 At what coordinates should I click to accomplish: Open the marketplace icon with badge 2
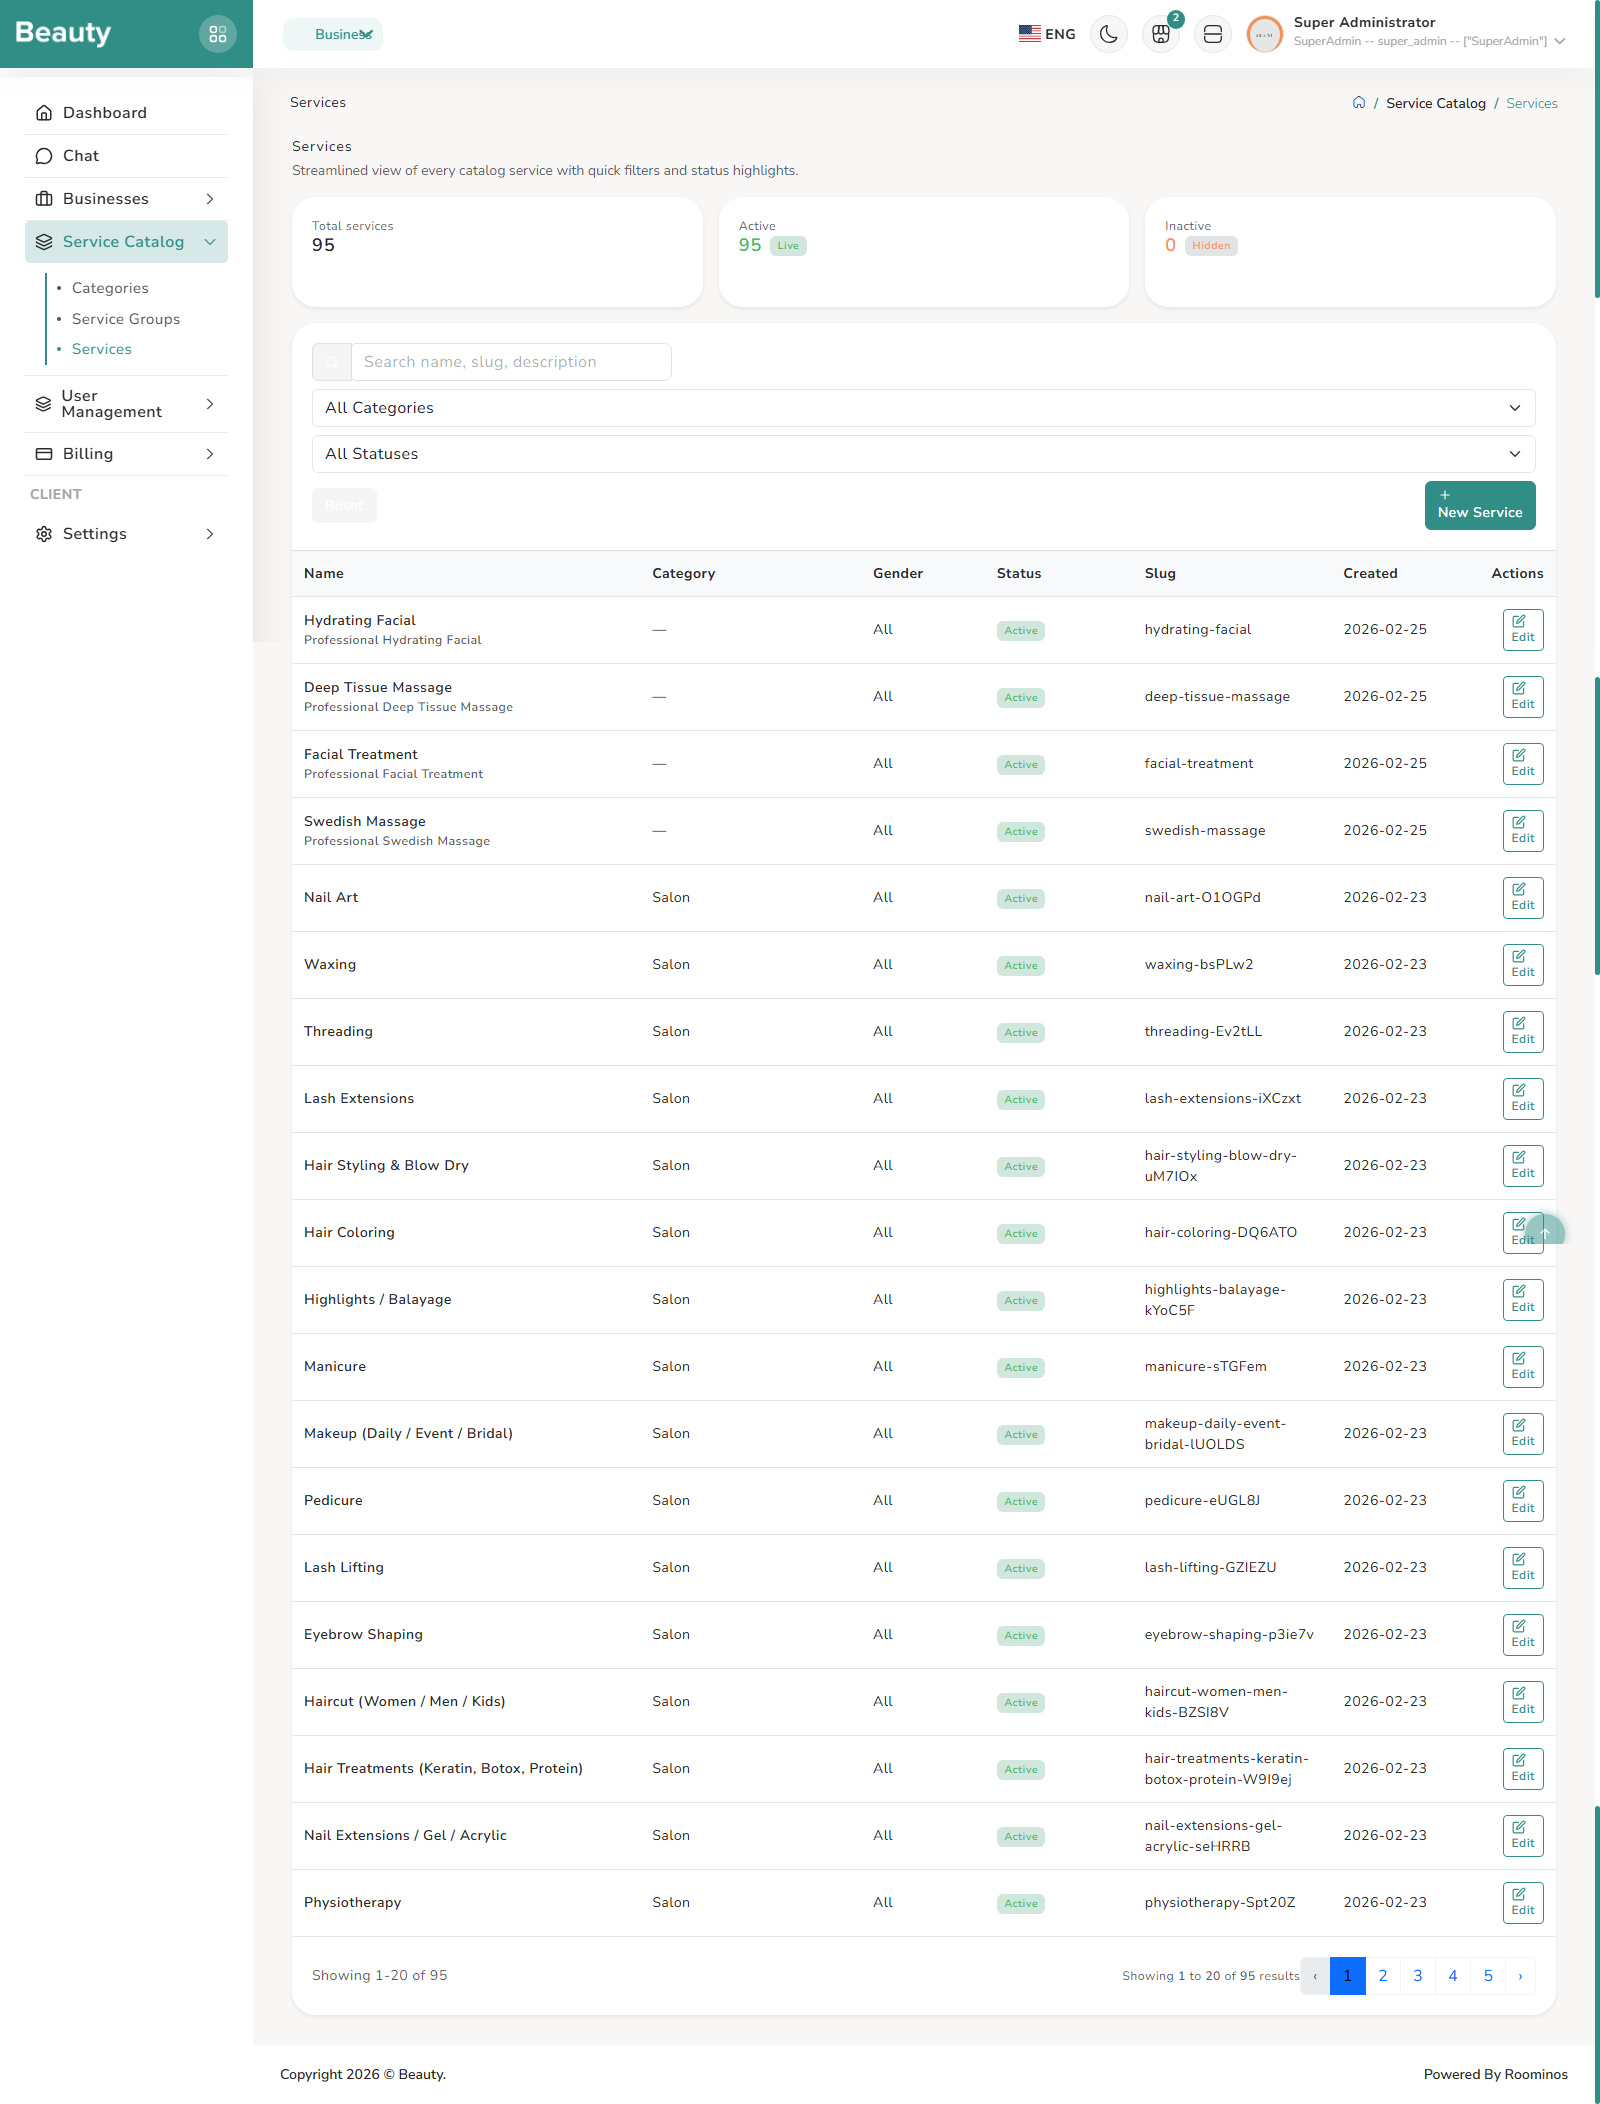[1160, 35]
